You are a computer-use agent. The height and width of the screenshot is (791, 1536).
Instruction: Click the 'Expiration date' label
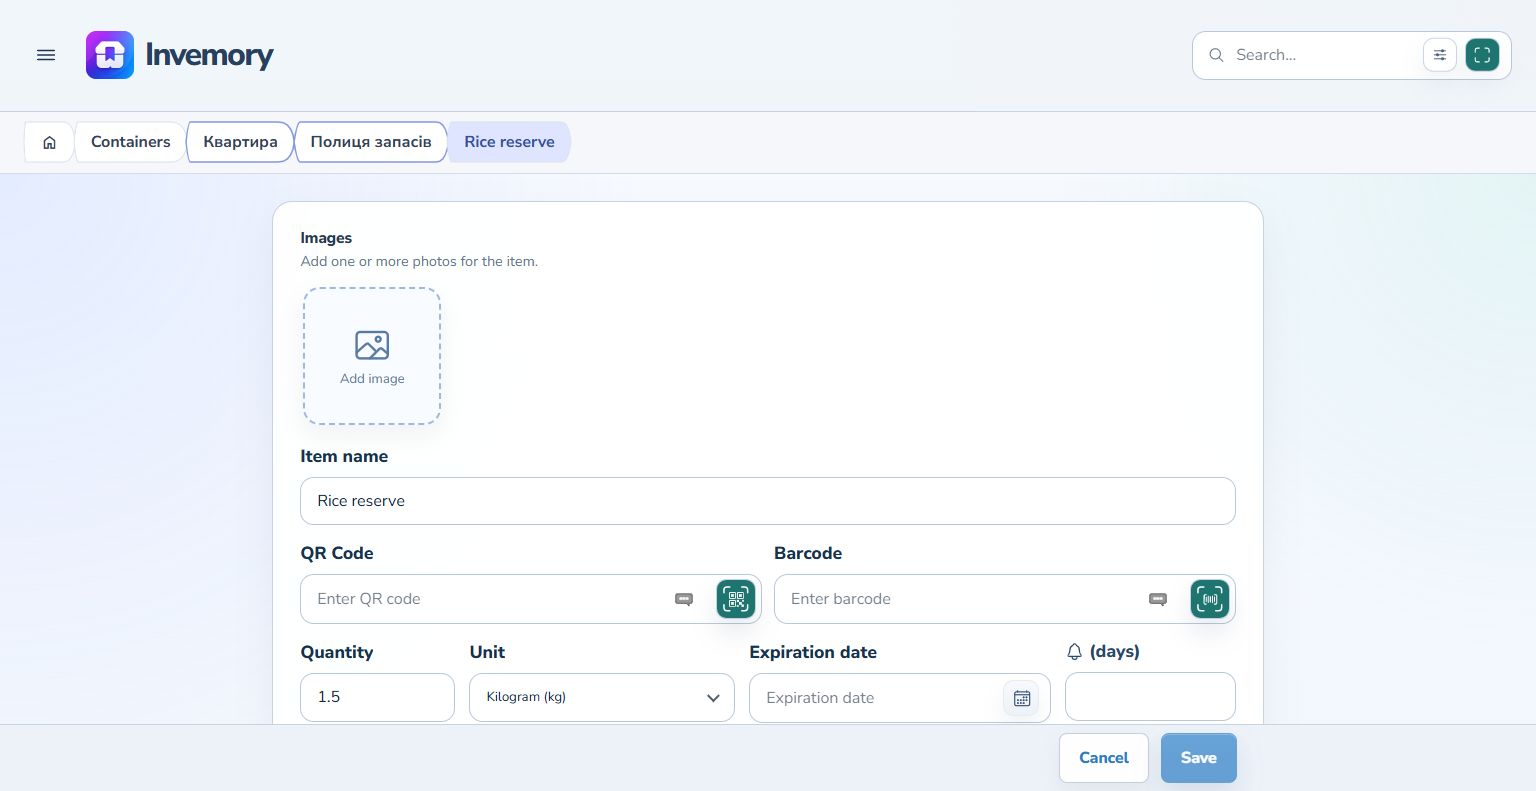point(813,652)
